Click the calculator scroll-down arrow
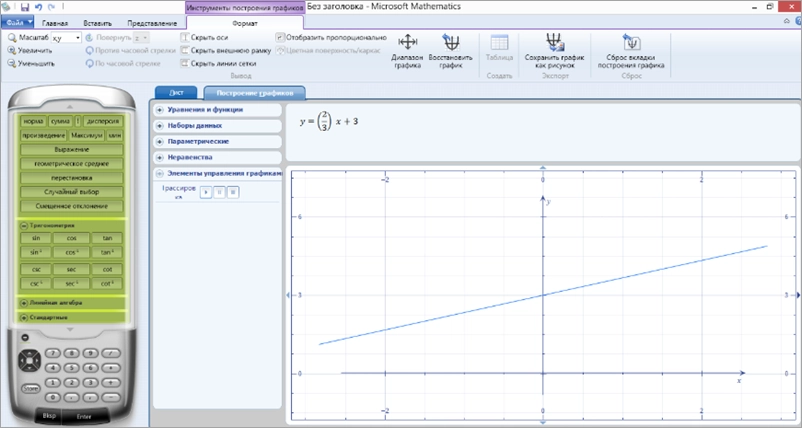This screenshot has width=802, height=428. [x=71, y=330]
